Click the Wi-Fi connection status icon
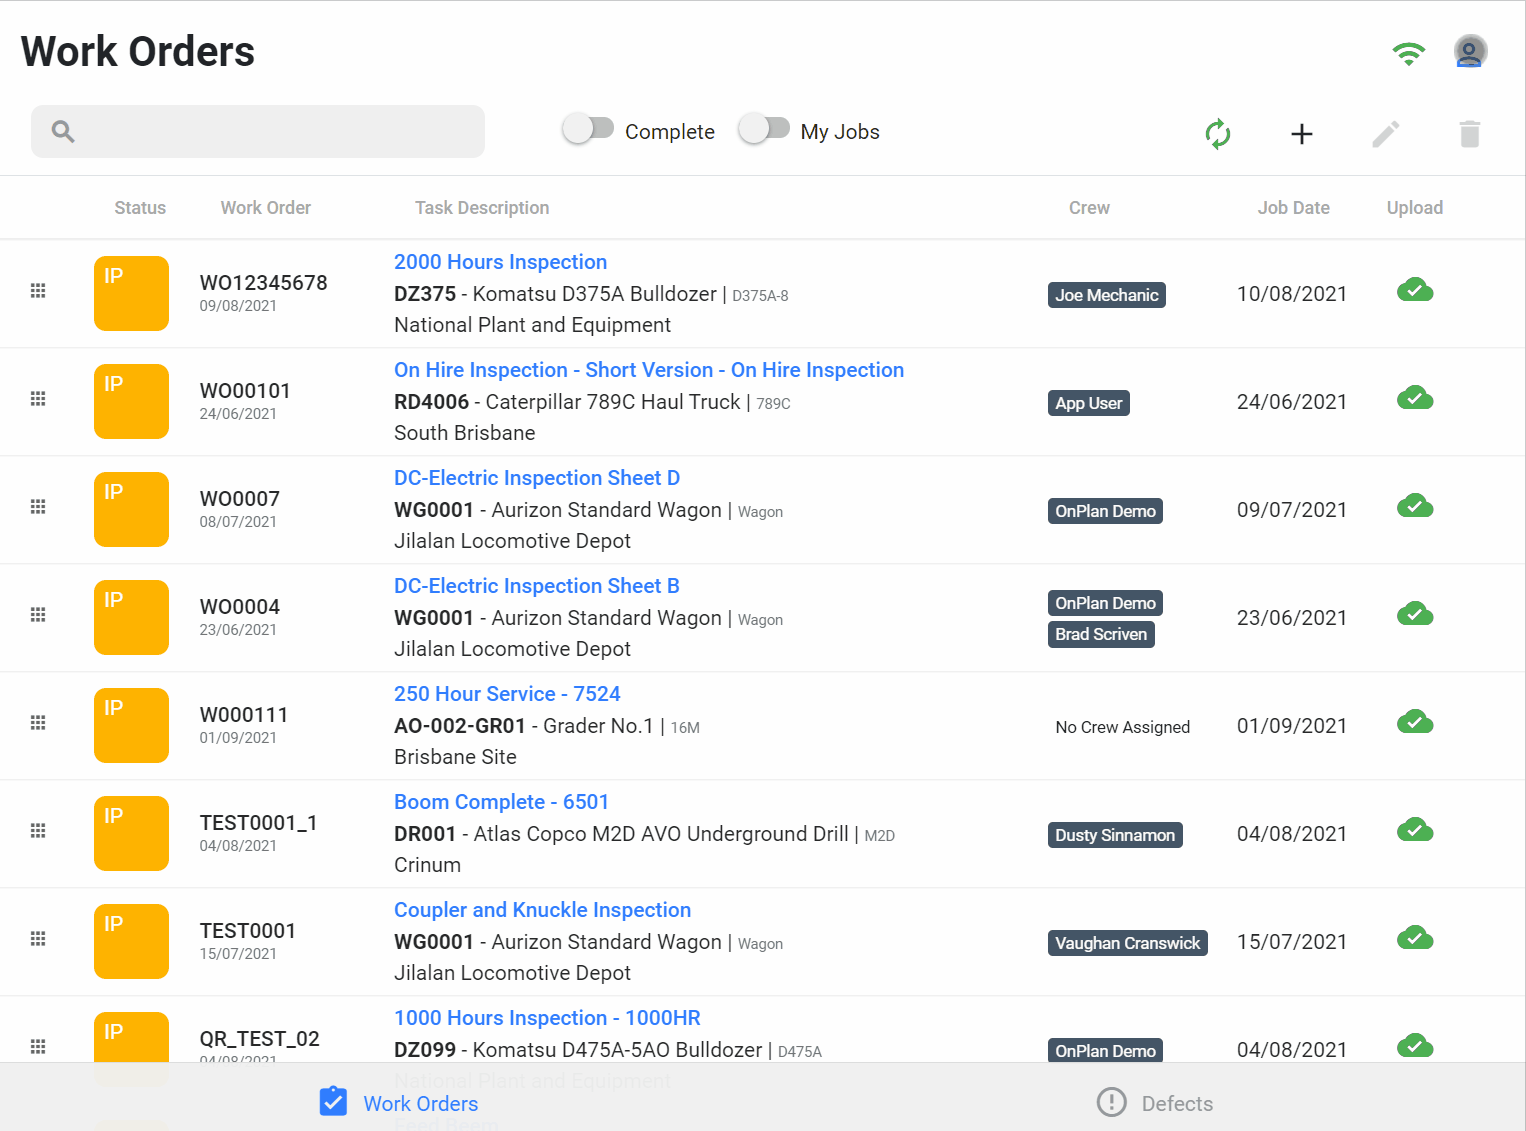The image size is (1526, 1131). (x=1409, y=53)
